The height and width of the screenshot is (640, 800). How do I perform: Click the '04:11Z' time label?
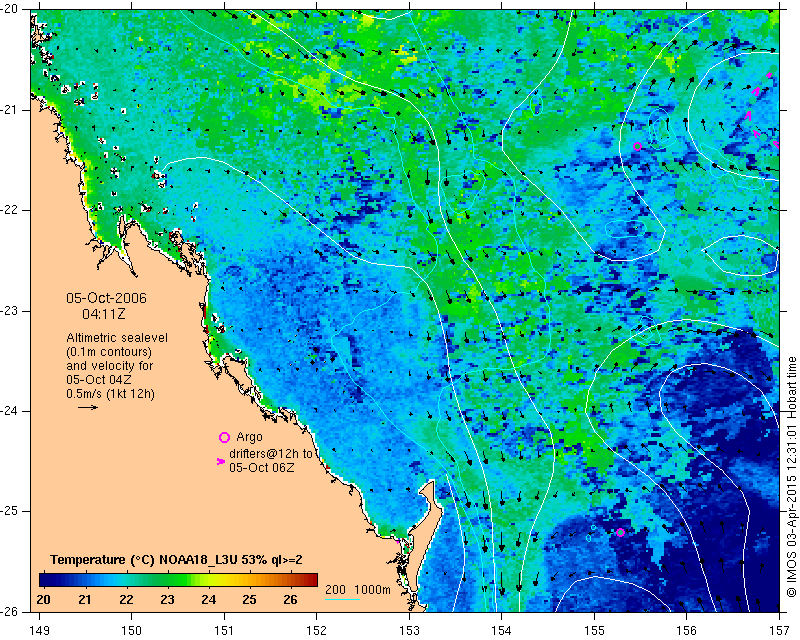(104, 314)
